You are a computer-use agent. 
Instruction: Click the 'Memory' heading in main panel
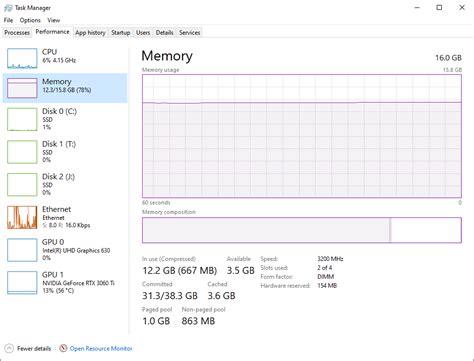pos(167,56)
